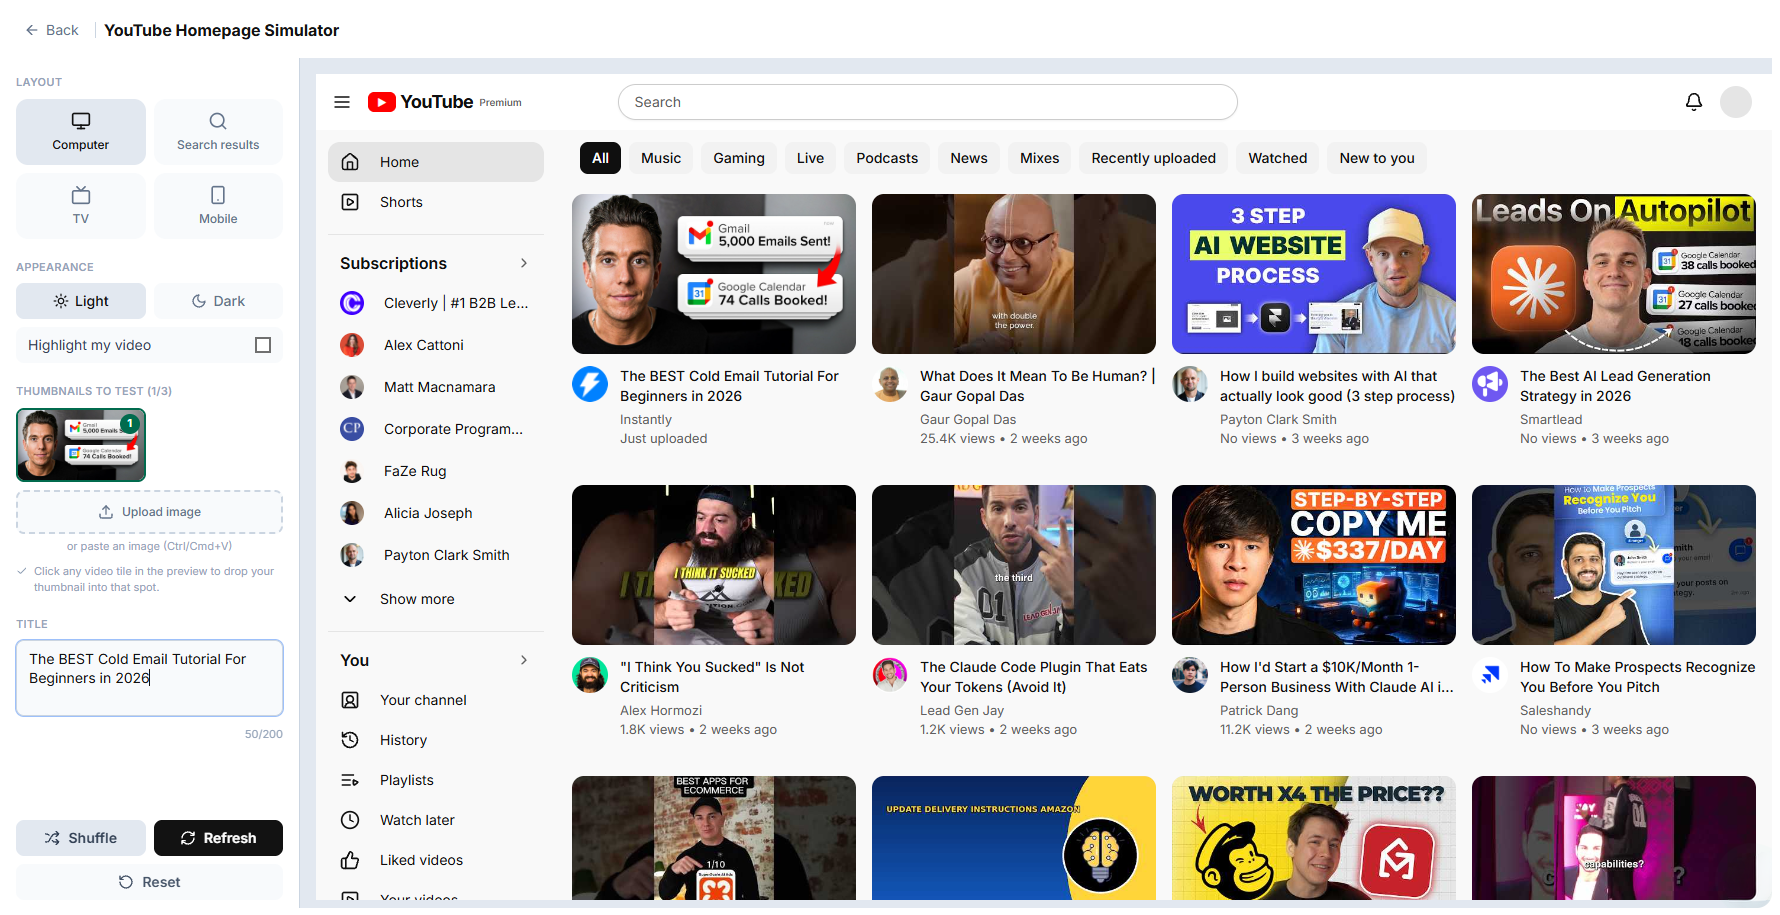This screenshot has width=1780, height=915.
Task: Open Playlists in sidebar
Action: tap(436, 780)
